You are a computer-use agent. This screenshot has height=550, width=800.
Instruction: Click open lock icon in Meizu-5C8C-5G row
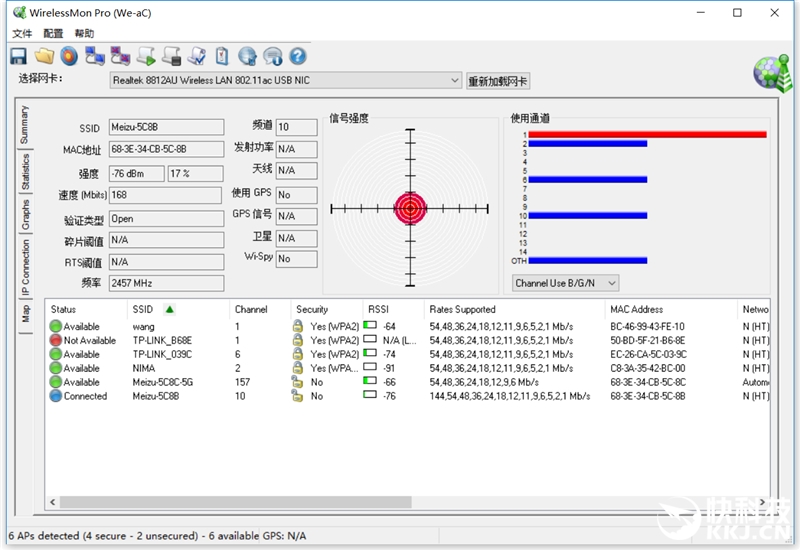pyautogui.click(x=297, y=382)
